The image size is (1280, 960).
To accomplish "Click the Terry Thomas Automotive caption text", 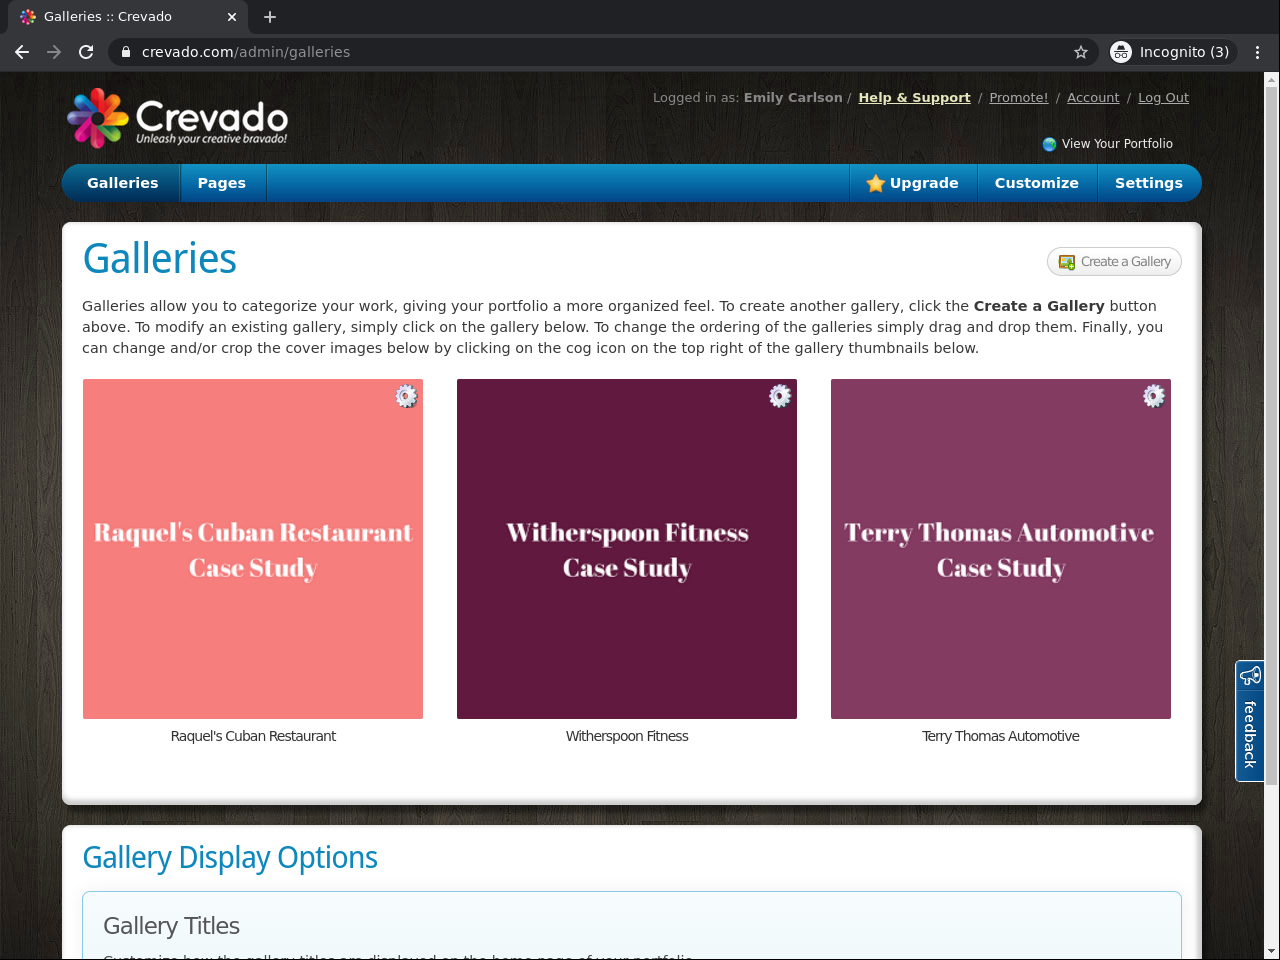I will click(x=1001, y=736).
